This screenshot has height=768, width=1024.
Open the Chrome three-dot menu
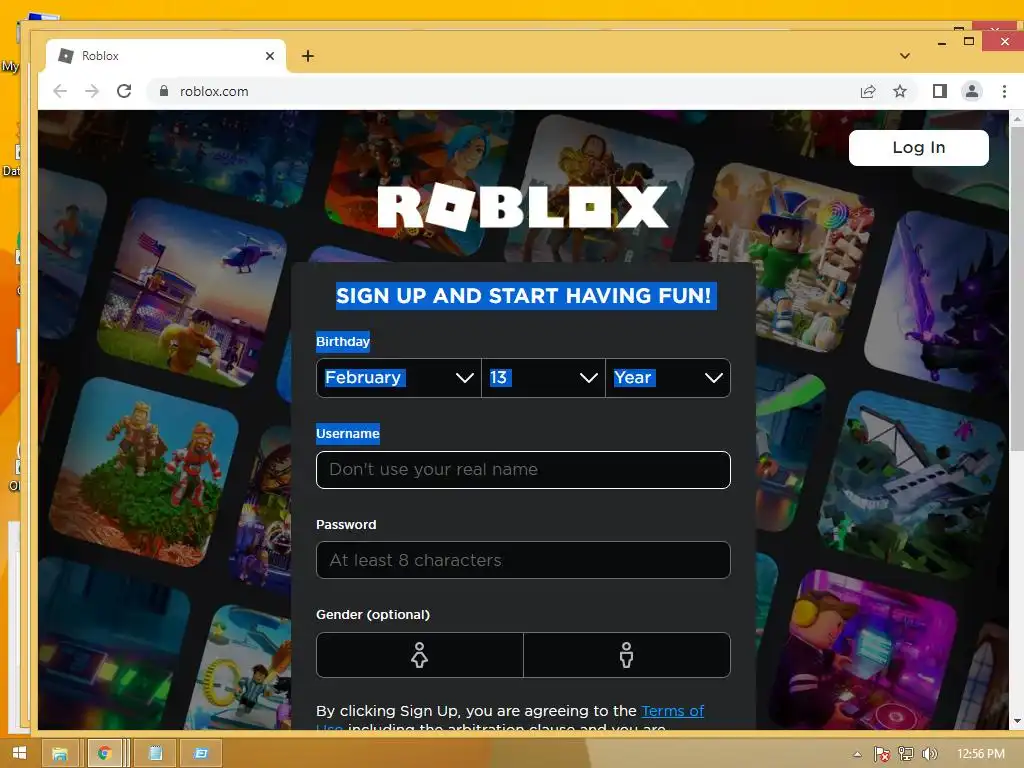click(1004, 91)
